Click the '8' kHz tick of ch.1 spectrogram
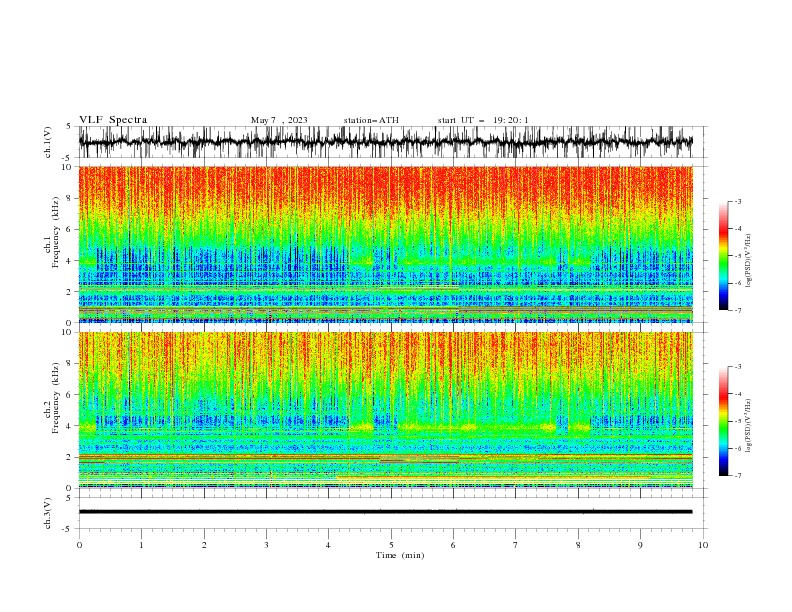 point(69,198)
